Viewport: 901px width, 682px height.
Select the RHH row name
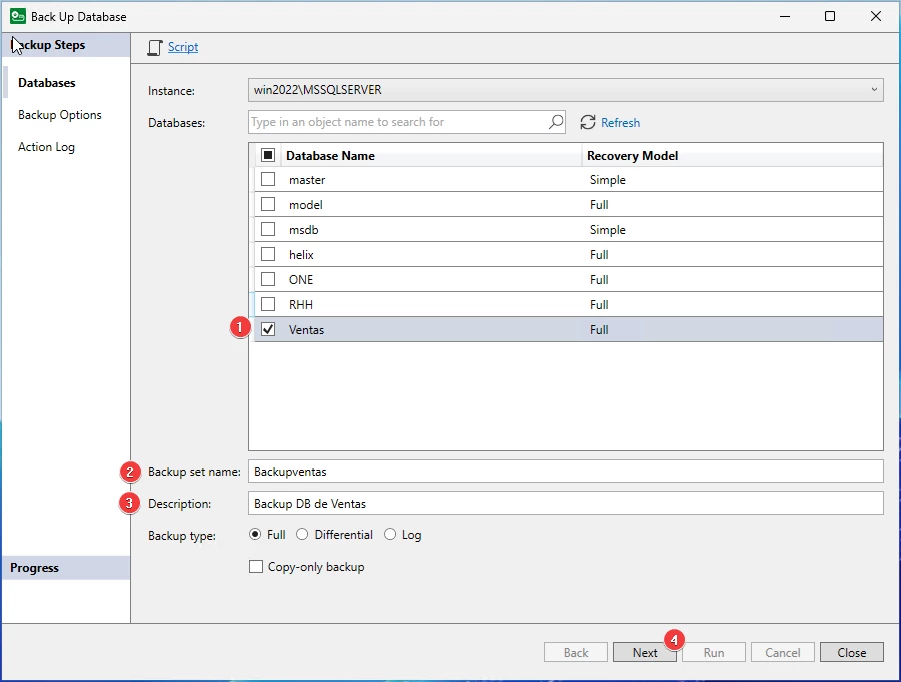[x=301, y=305]
